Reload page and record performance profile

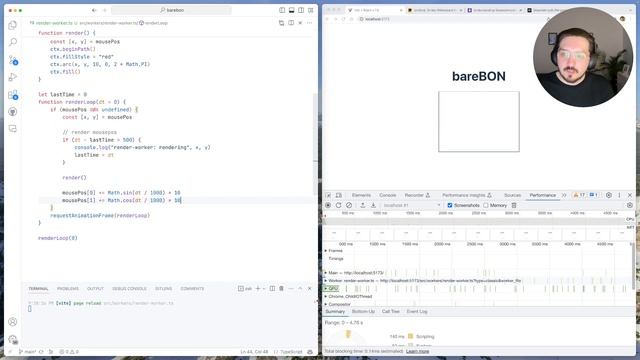coord(338,205)
